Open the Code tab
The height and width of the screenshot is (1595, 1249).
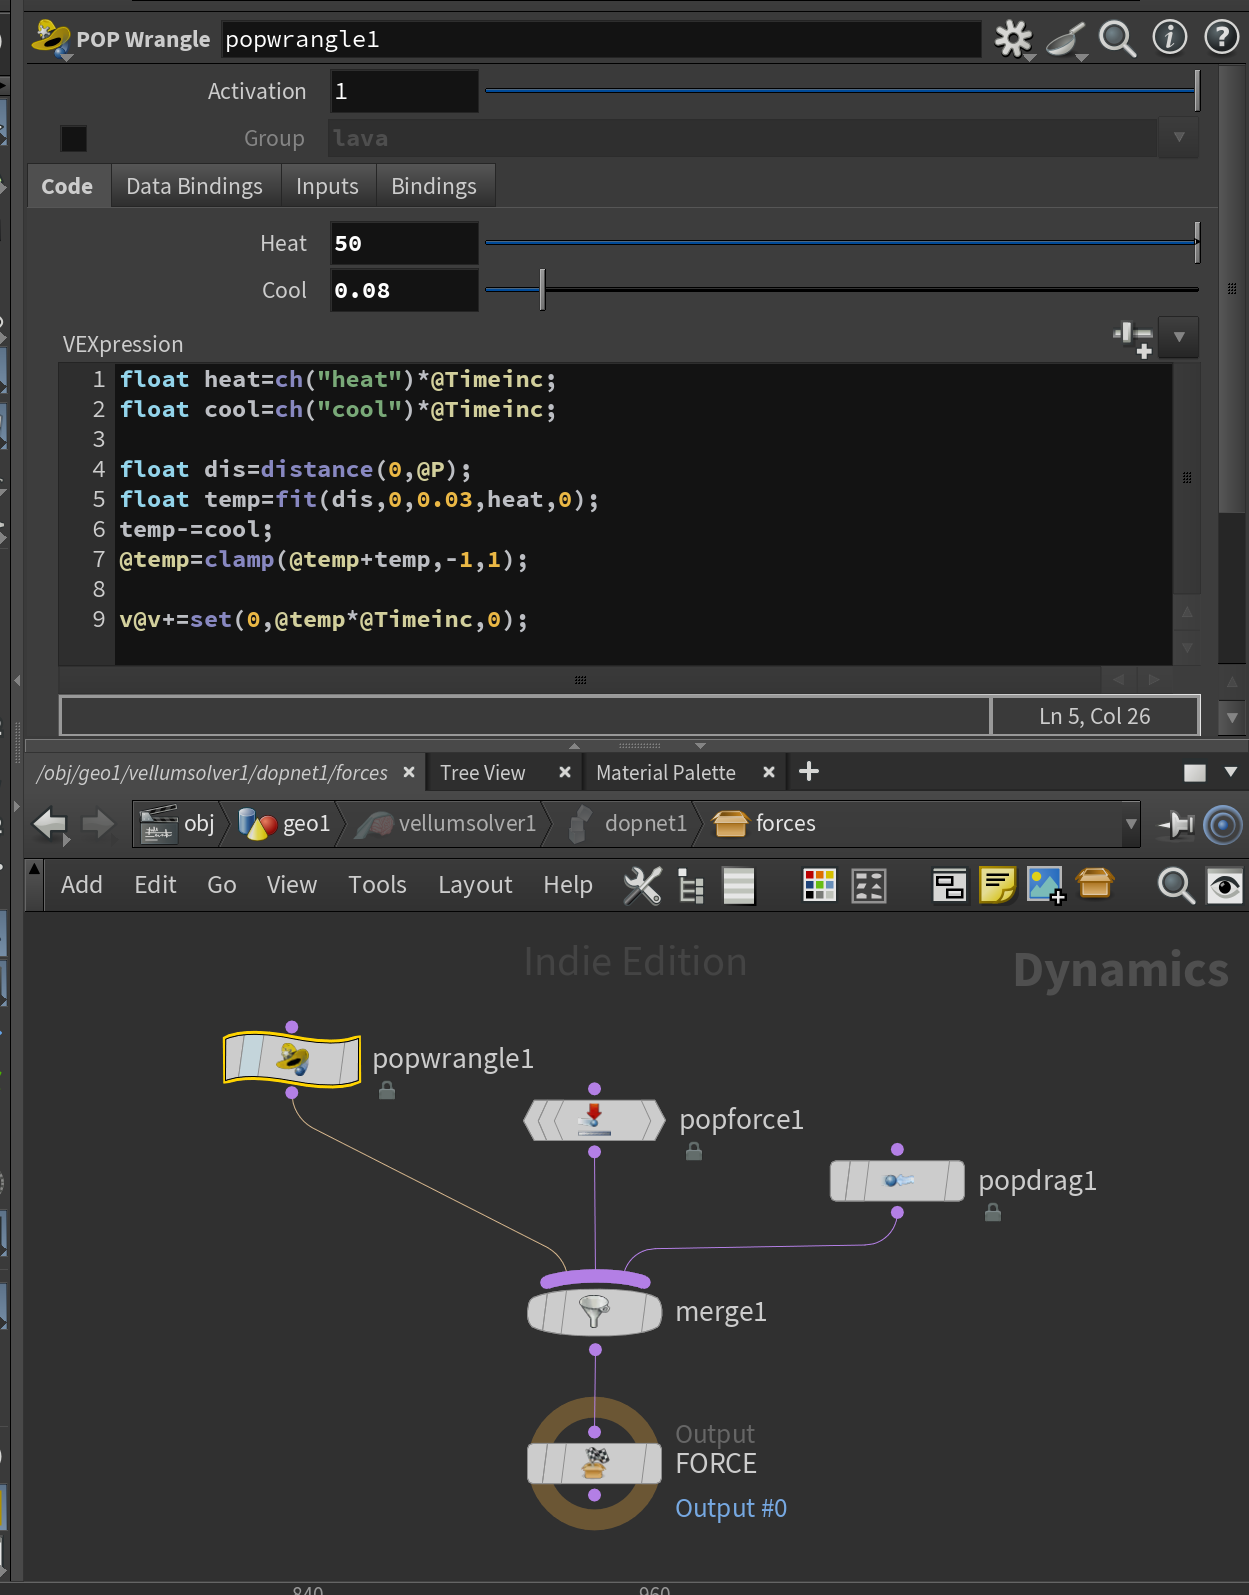67,186
